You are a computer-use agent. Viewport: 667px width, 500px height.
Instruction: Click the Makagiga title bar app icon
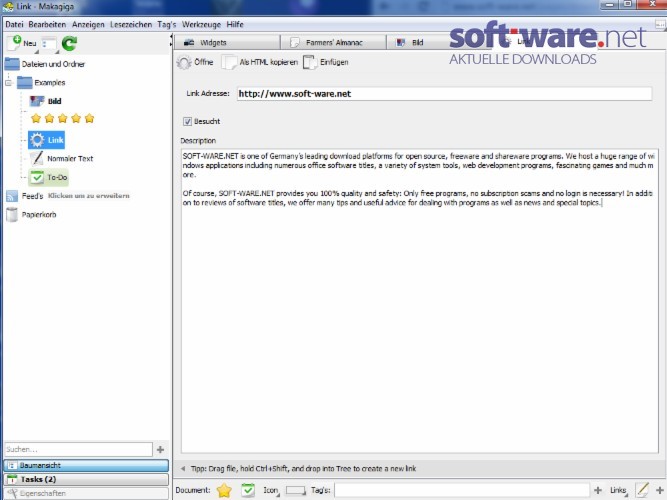[x=7, y=7]
